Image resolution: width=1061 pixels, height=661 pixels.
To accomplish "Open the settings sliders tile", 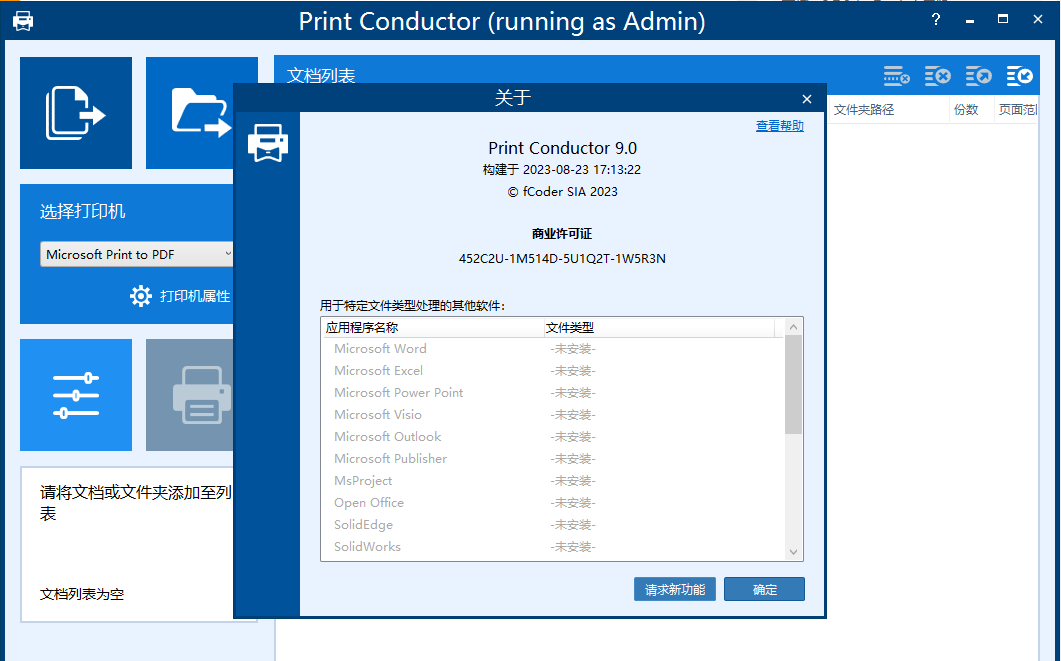I will point(76,395).
